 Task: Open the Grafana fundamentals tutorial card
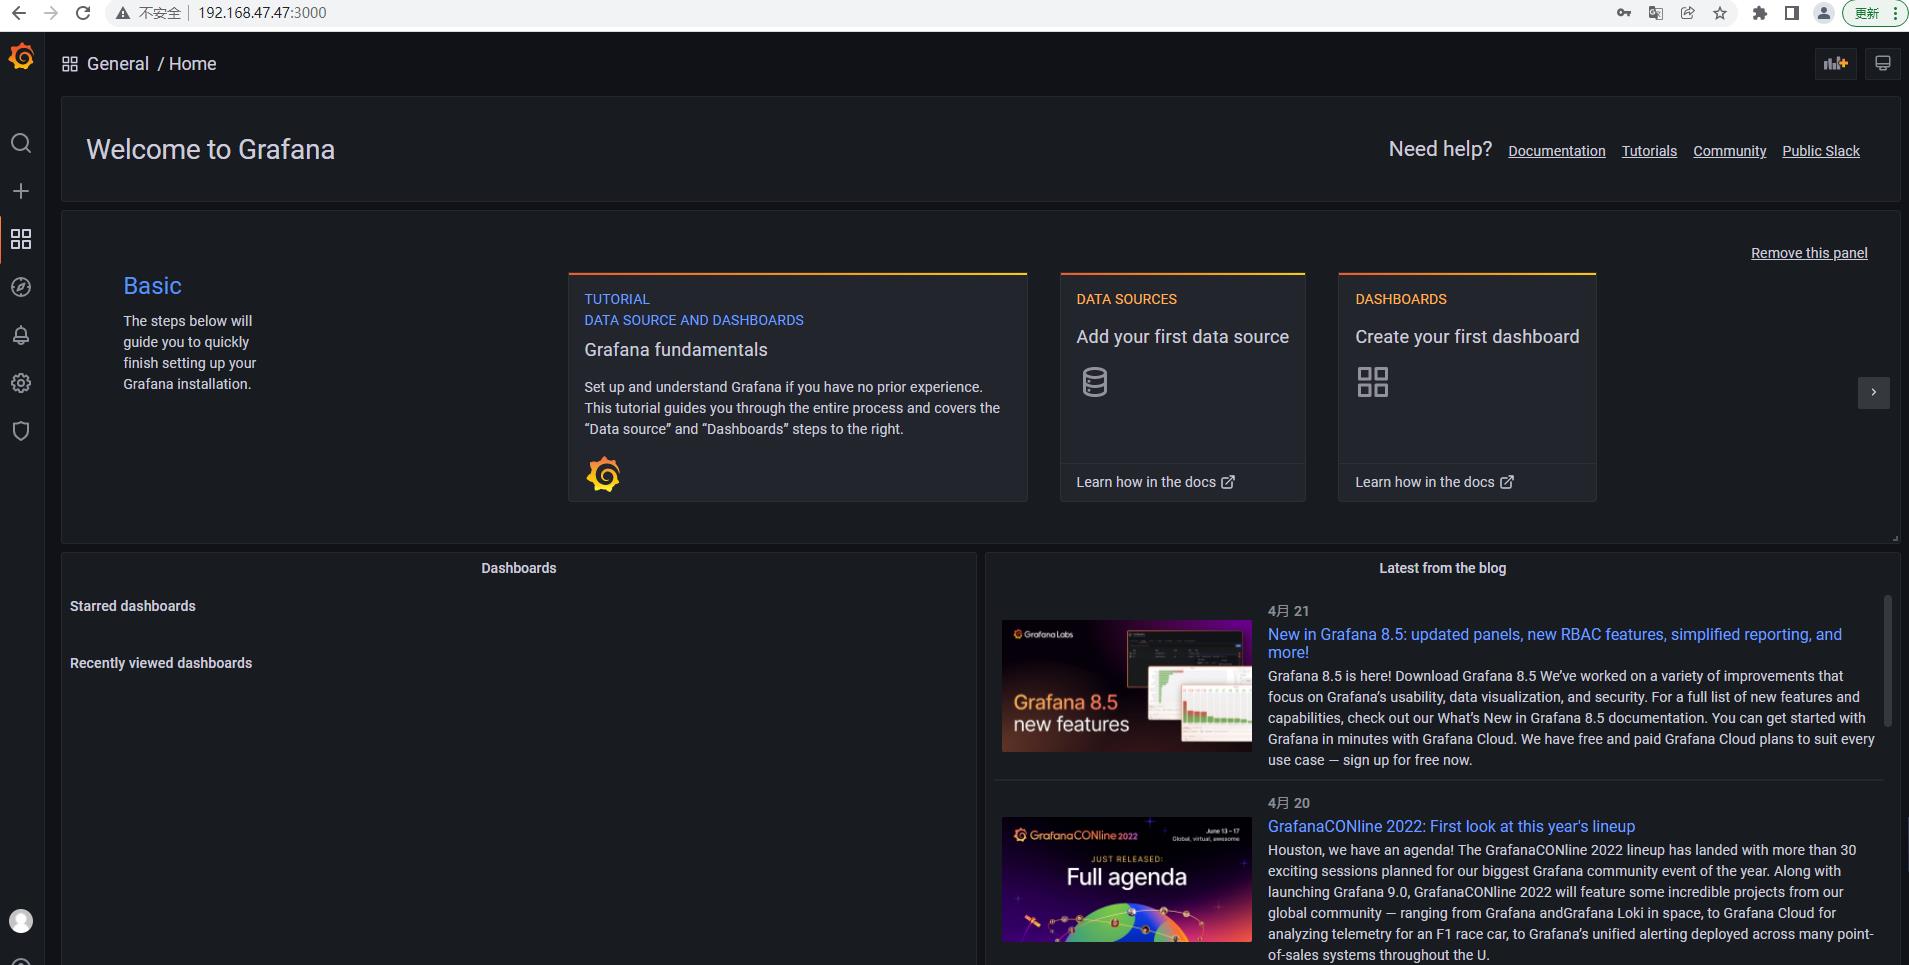(x=798, y=387)
